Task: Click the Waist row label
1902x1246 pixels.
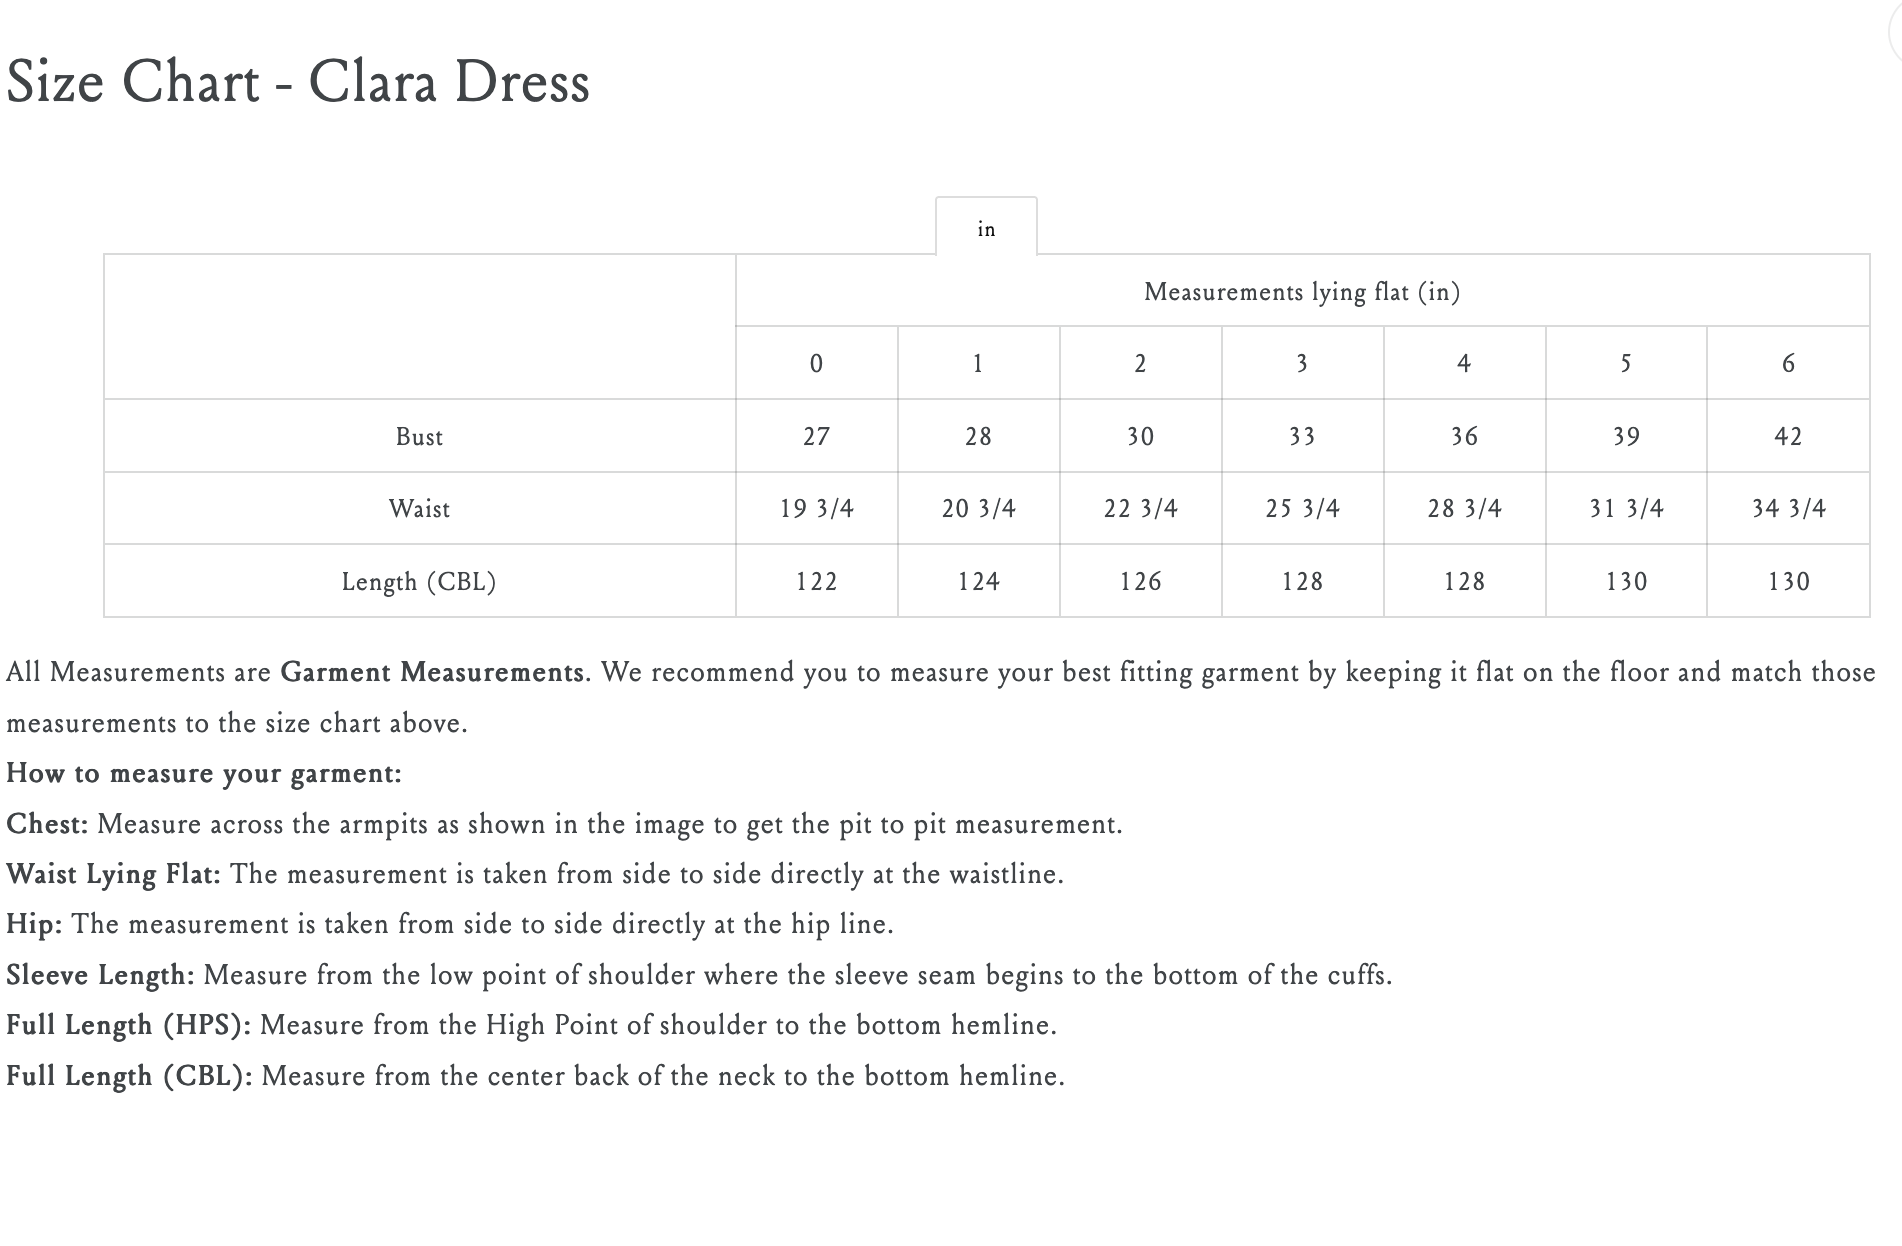Action: (x=419, y=509)
